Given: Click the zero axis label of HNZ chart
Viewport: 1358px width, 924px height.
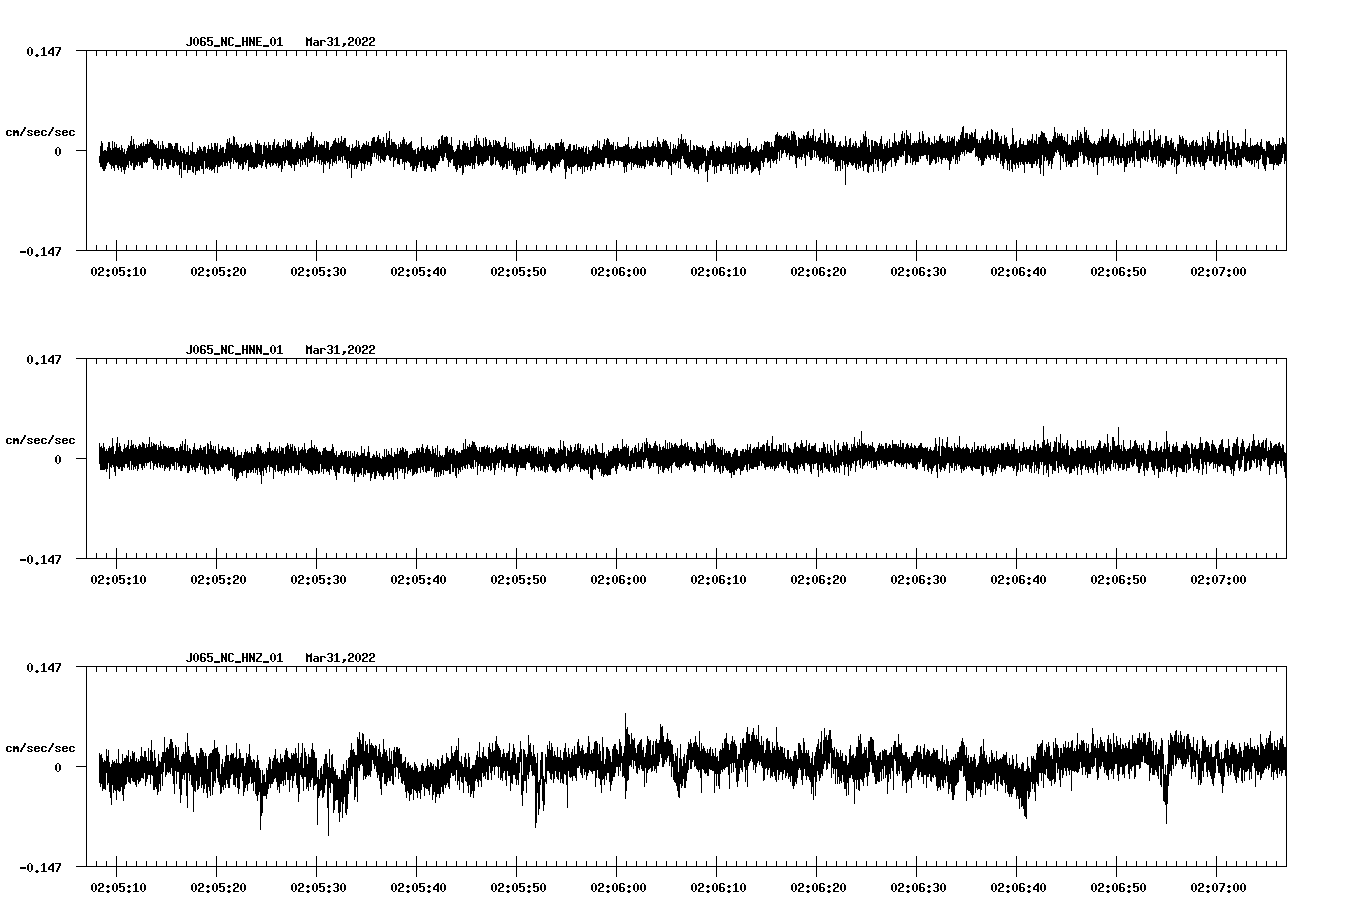Looking at the screenshot, I should (58, 768).
